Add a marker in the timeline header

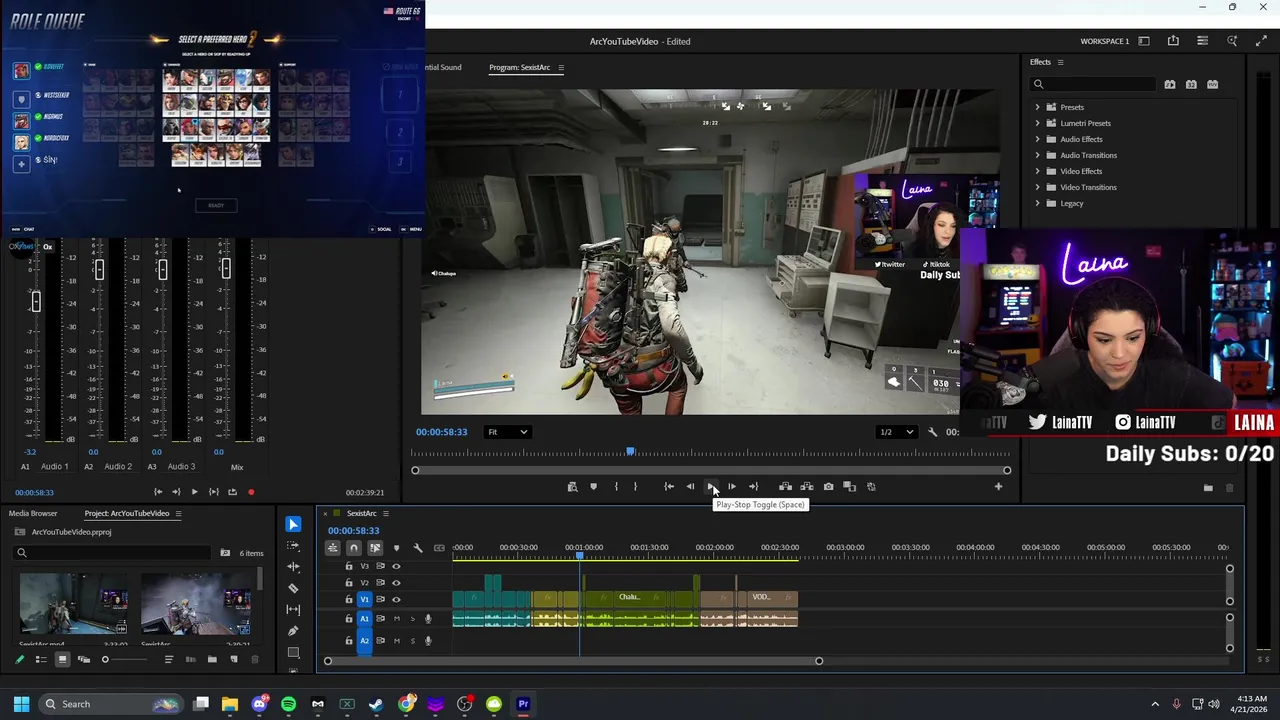click(396, 548)
